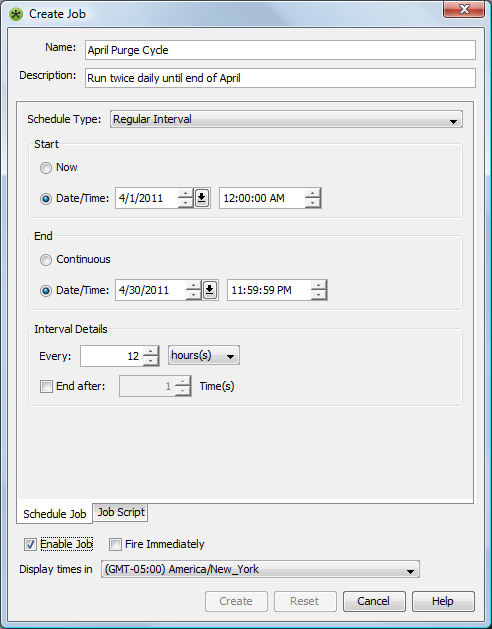Switch to the Schedule Job tab

pos(55,514)
